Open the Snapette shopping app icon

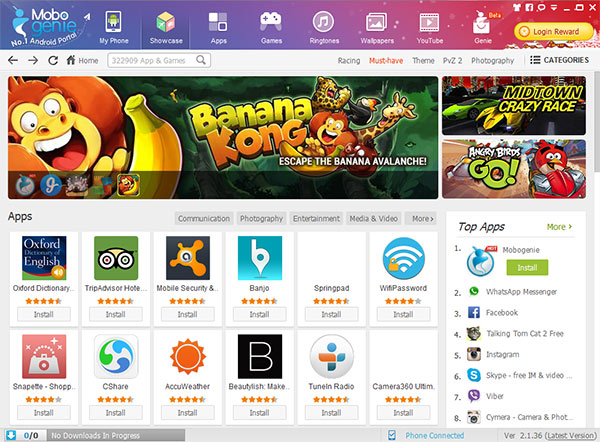coord(44,356)
